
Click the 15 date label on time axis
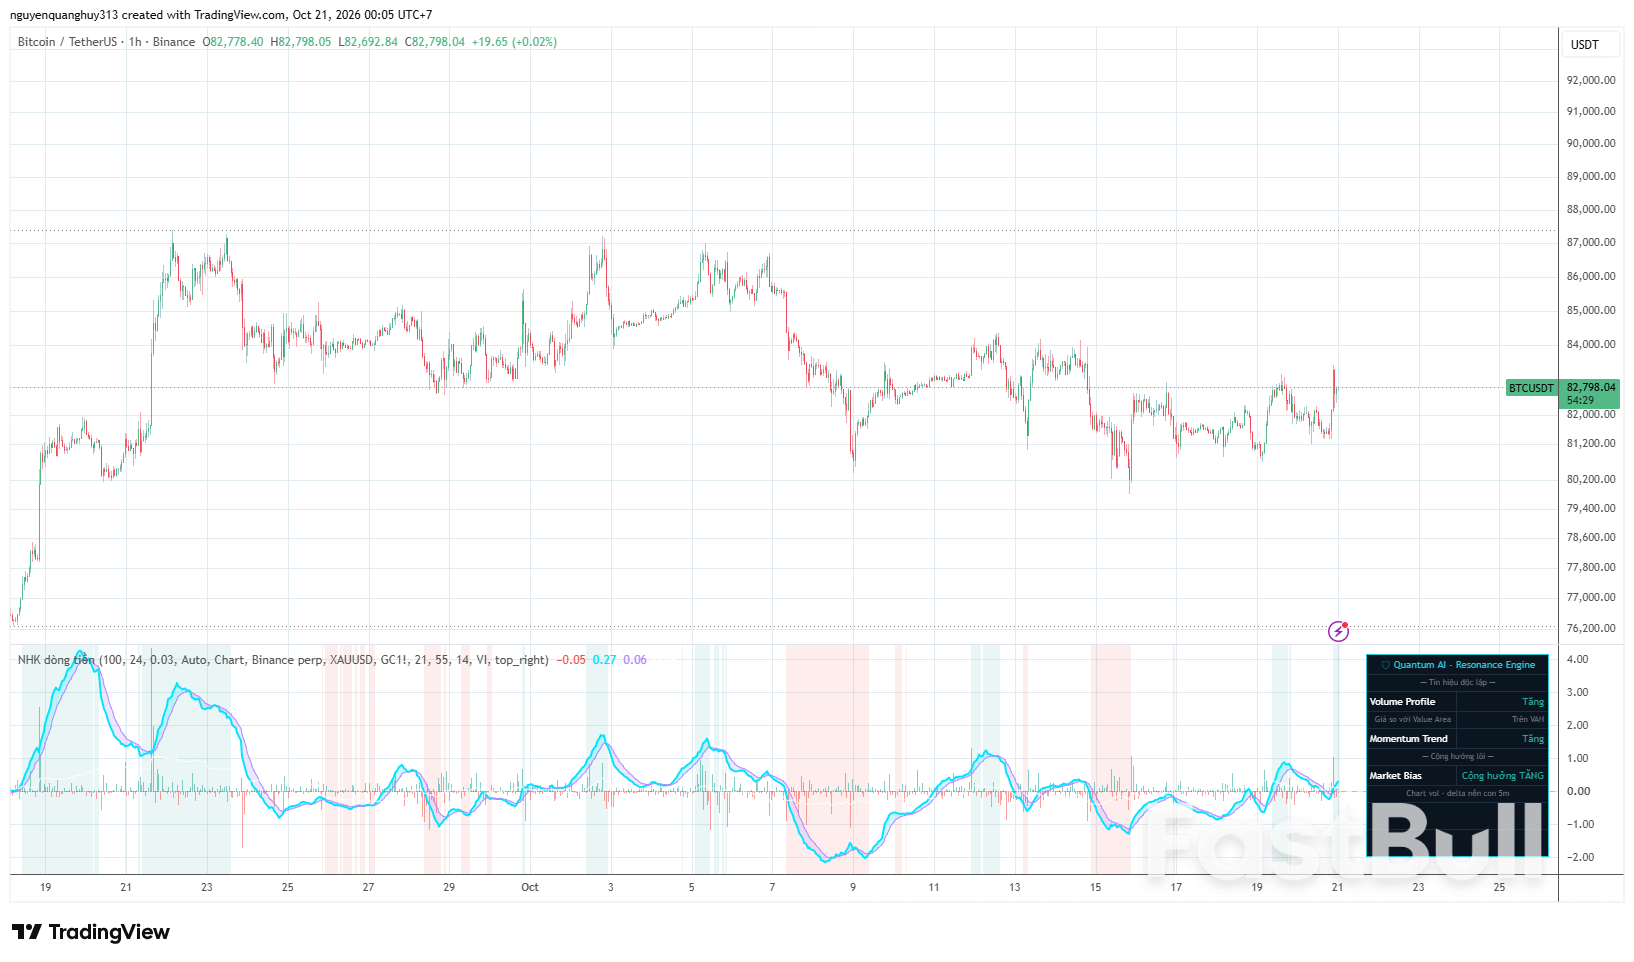pos(1095,887)
